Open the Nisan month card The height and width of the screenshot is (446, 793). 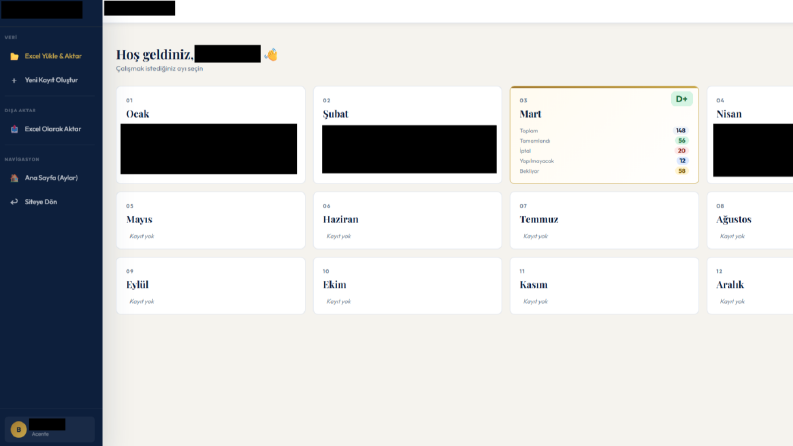pyautogui.click(x=750, y=135)
